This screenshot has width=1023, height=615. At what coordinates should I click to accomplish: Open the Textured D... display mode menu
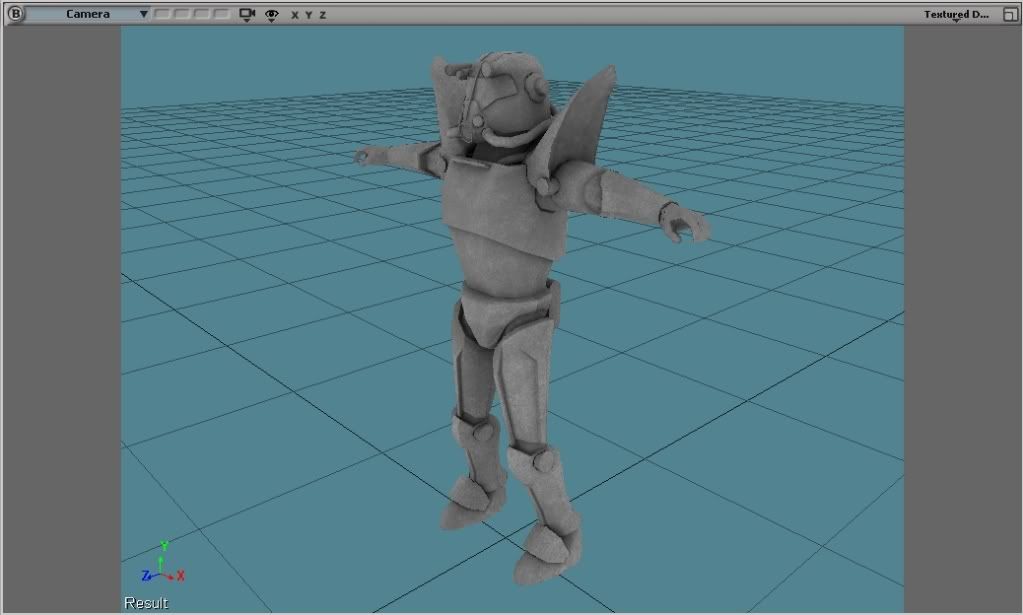(956, 14)
